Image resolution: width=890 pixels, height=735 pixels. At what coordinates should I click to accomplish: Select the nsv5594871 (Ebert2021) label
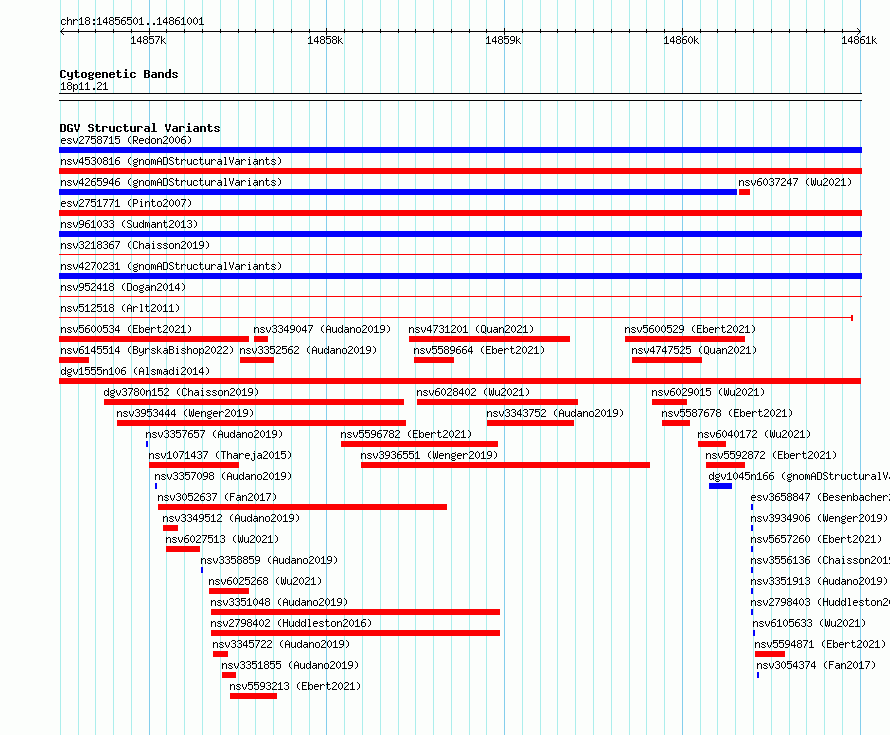point(820,644)
